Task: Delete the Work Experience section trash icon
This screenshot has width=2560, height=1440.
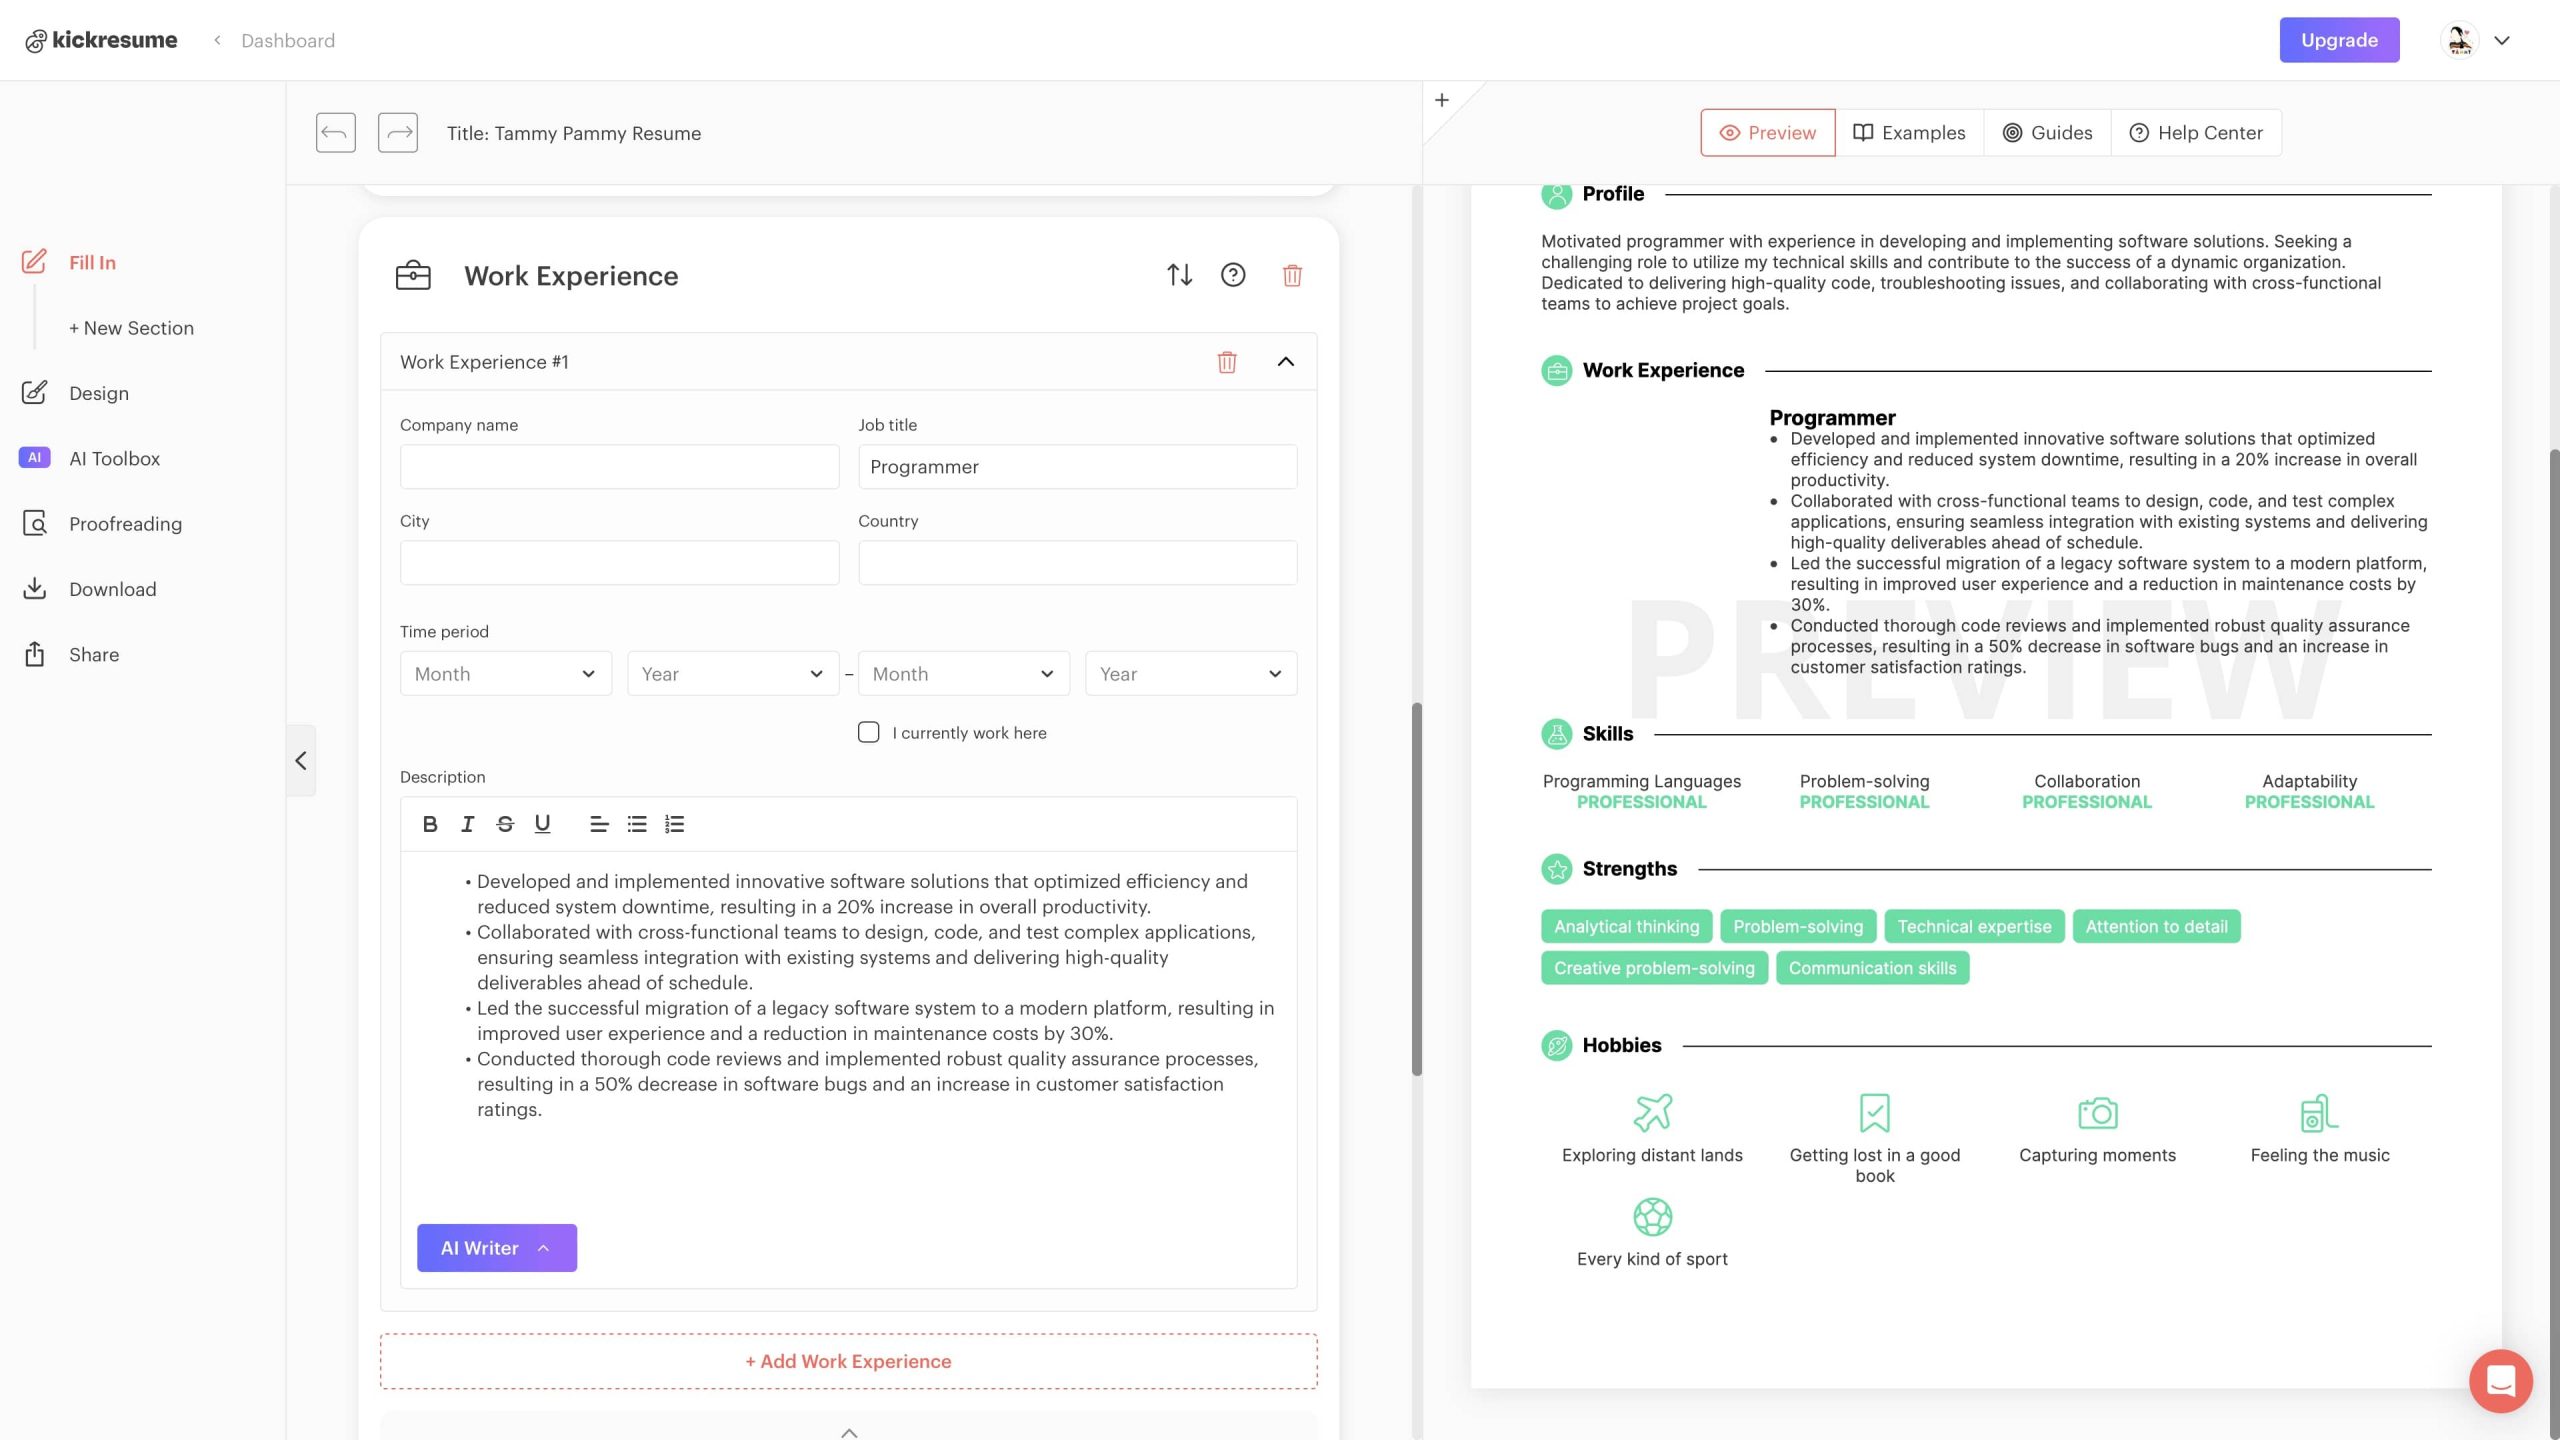Action: (x=1291, y=275)
